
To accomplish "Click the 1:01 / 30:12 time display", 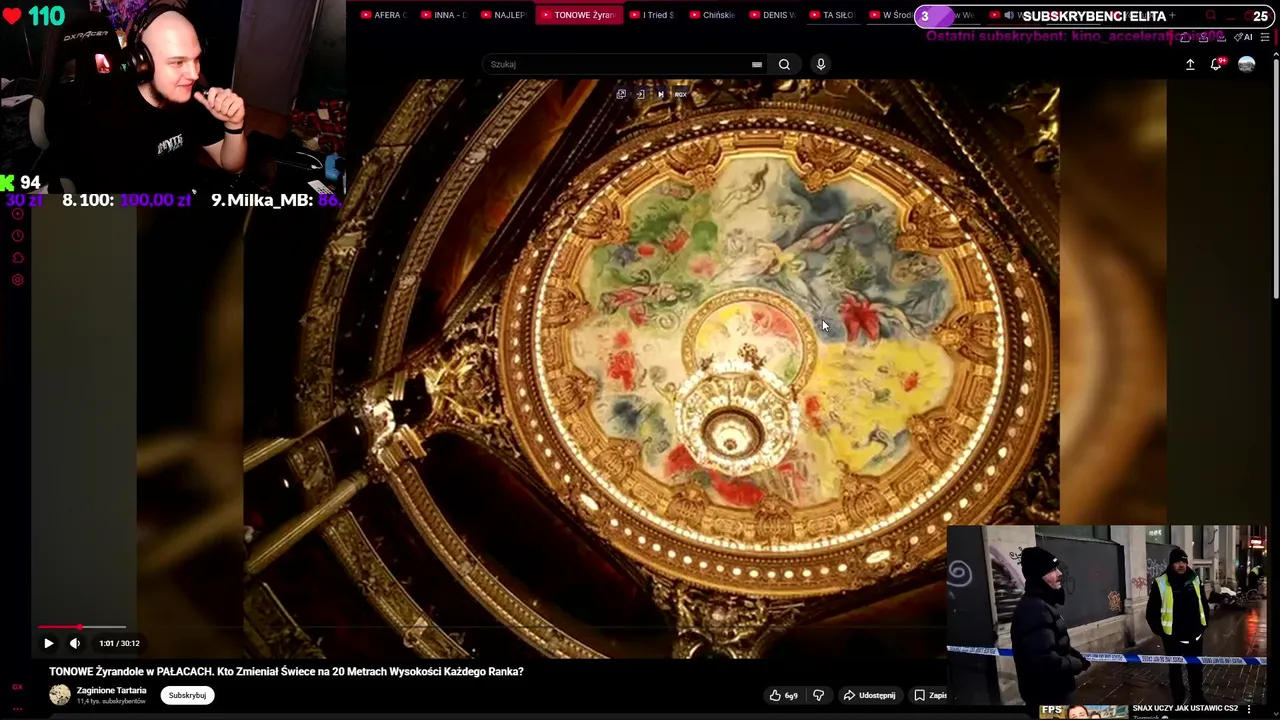I will coord(119,643).
